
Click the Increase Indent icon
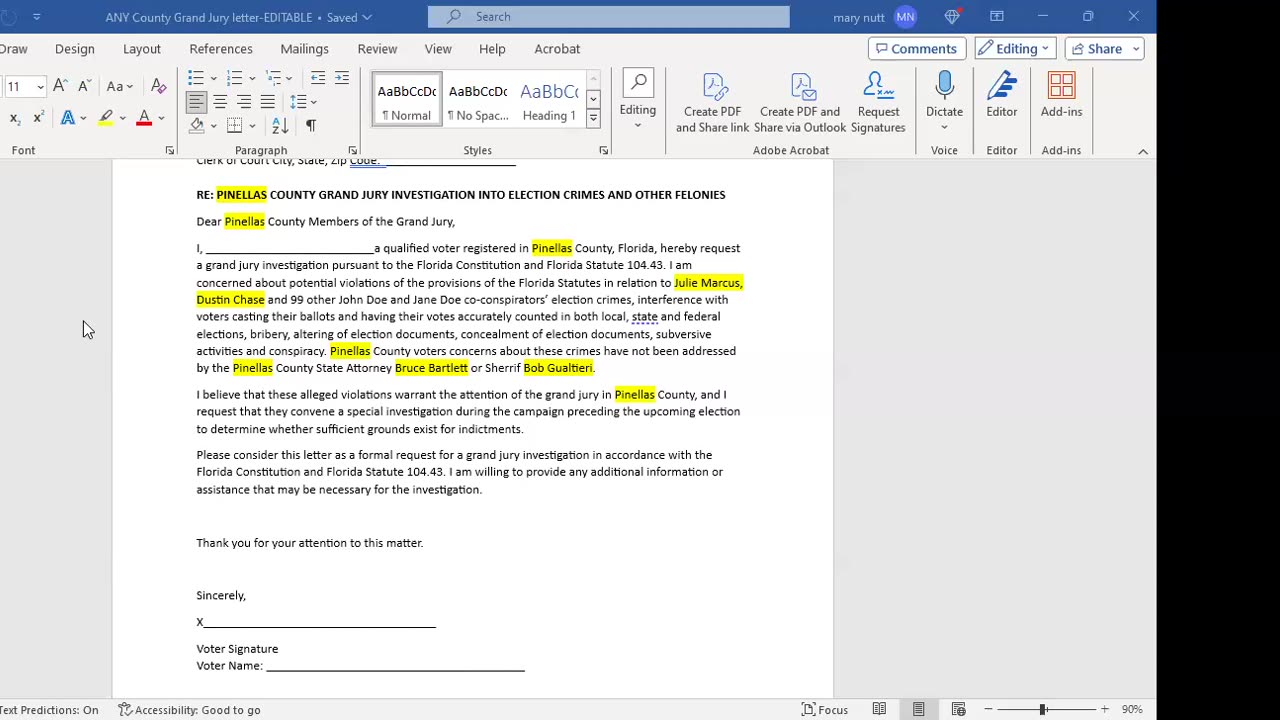342,78
